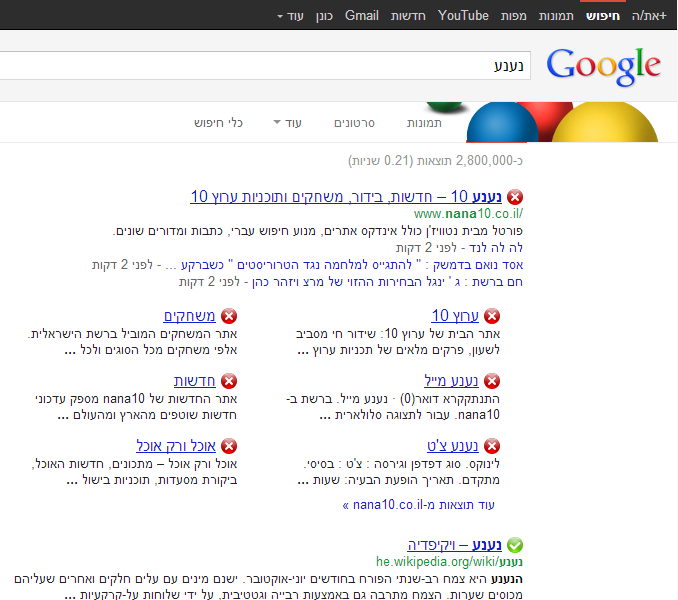Viewport: 678px width, 600px height.
Task: Open Gmail from the top bar
Action: pos(361,16)
